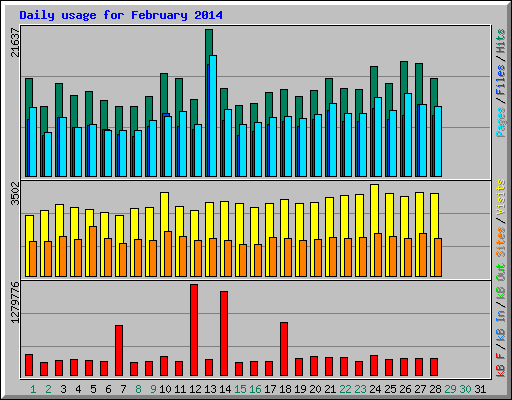Select day label 20 on the axis
This screenshot has width=512, height=400.
(x=315, y=389)
